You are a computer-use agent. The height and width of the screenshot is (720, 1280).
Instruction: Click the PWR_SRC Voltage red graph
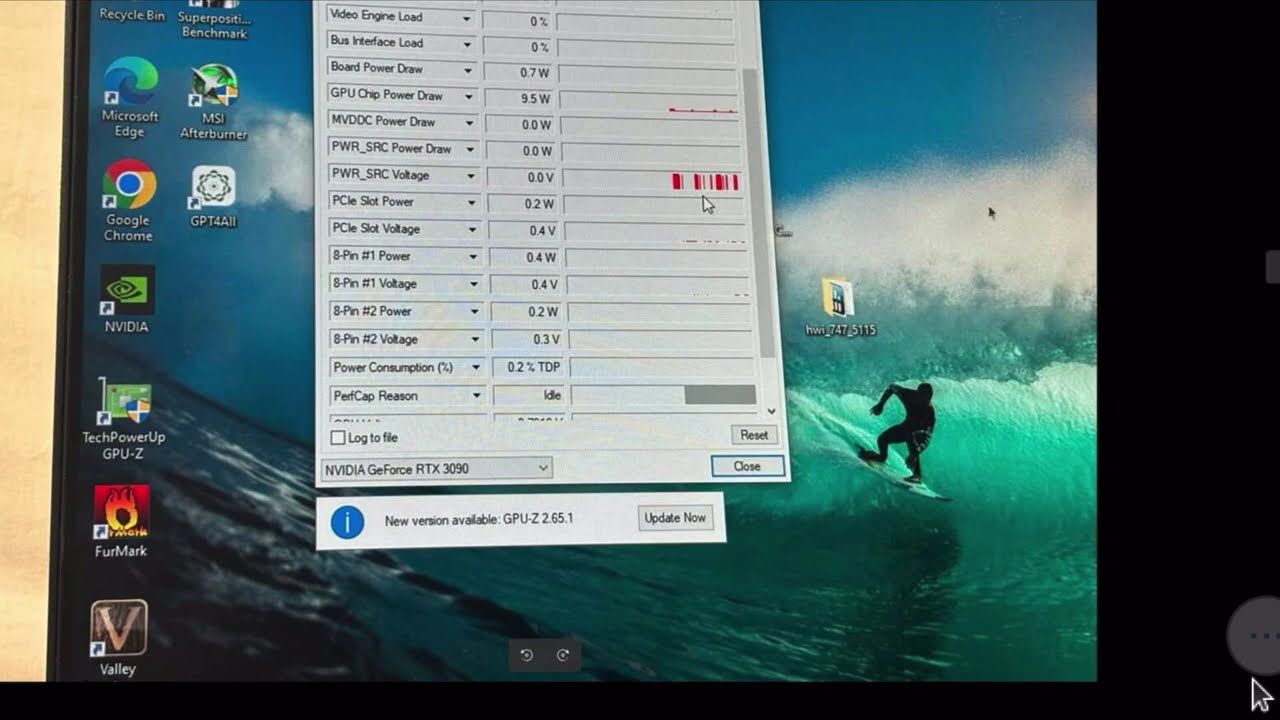(654, 180)
